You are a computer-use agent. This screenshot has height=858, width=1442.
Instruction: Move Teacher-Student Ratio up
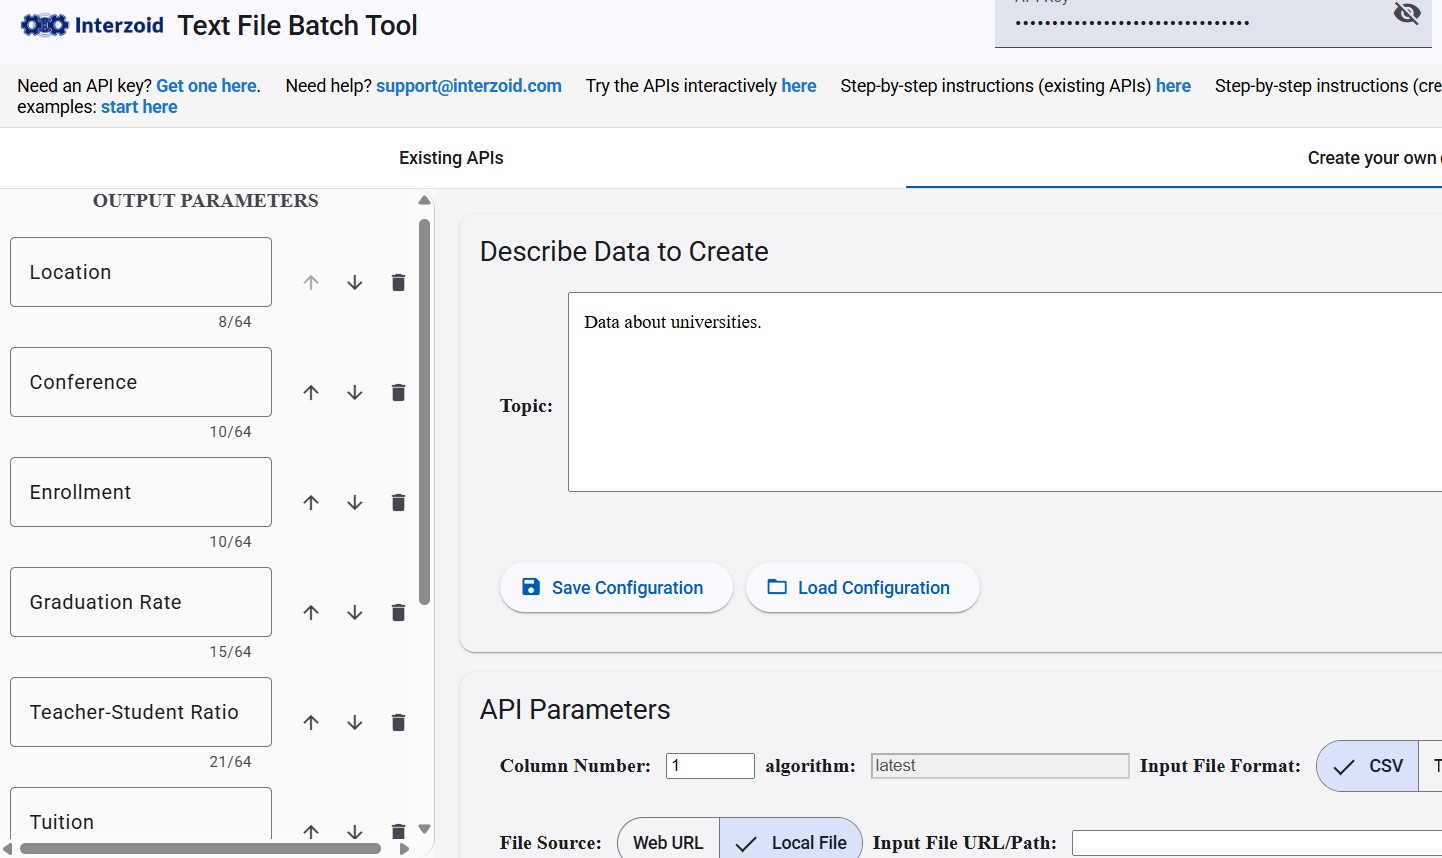pyautogui.click(x=311, y=723)
